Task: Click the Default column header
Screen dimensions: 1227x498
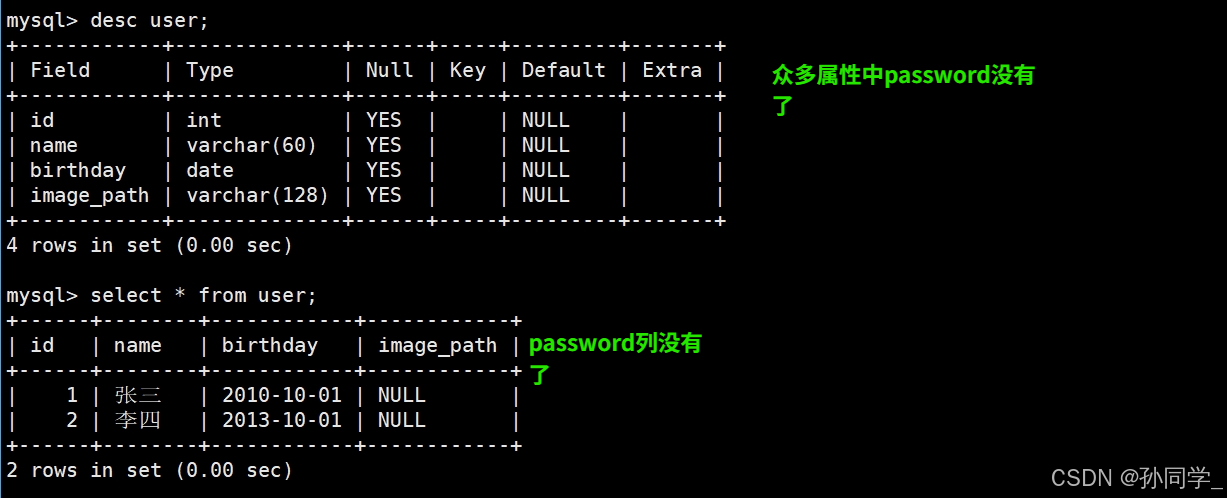Action: pos(564,70)
